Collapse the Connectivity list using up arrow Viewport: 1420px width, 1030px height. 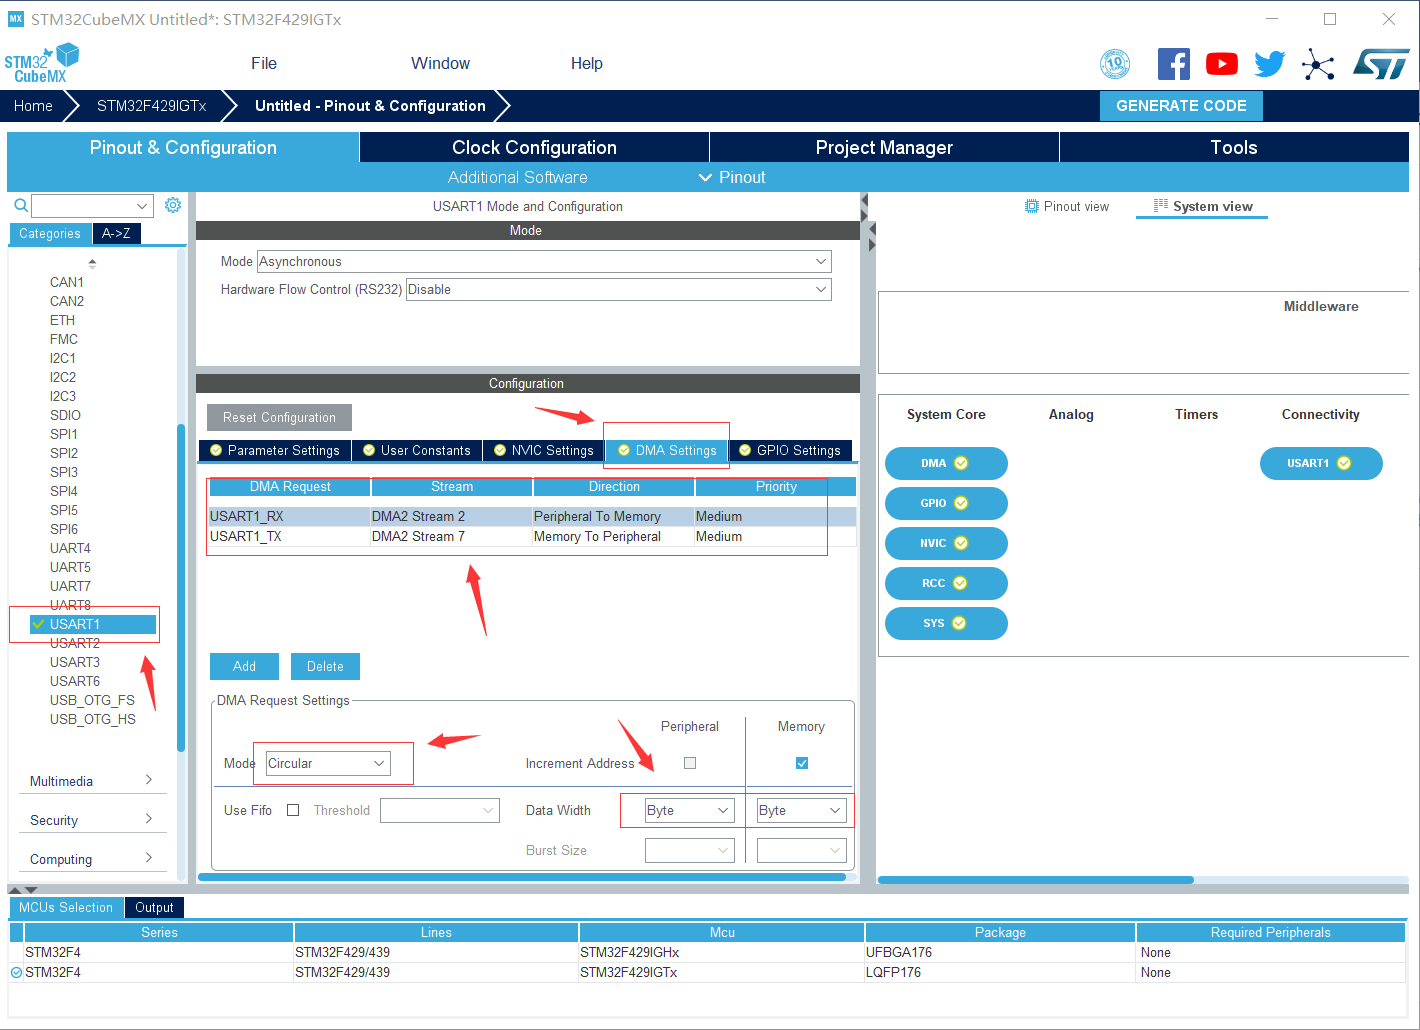pyautogui.click(x=92, y=264)
